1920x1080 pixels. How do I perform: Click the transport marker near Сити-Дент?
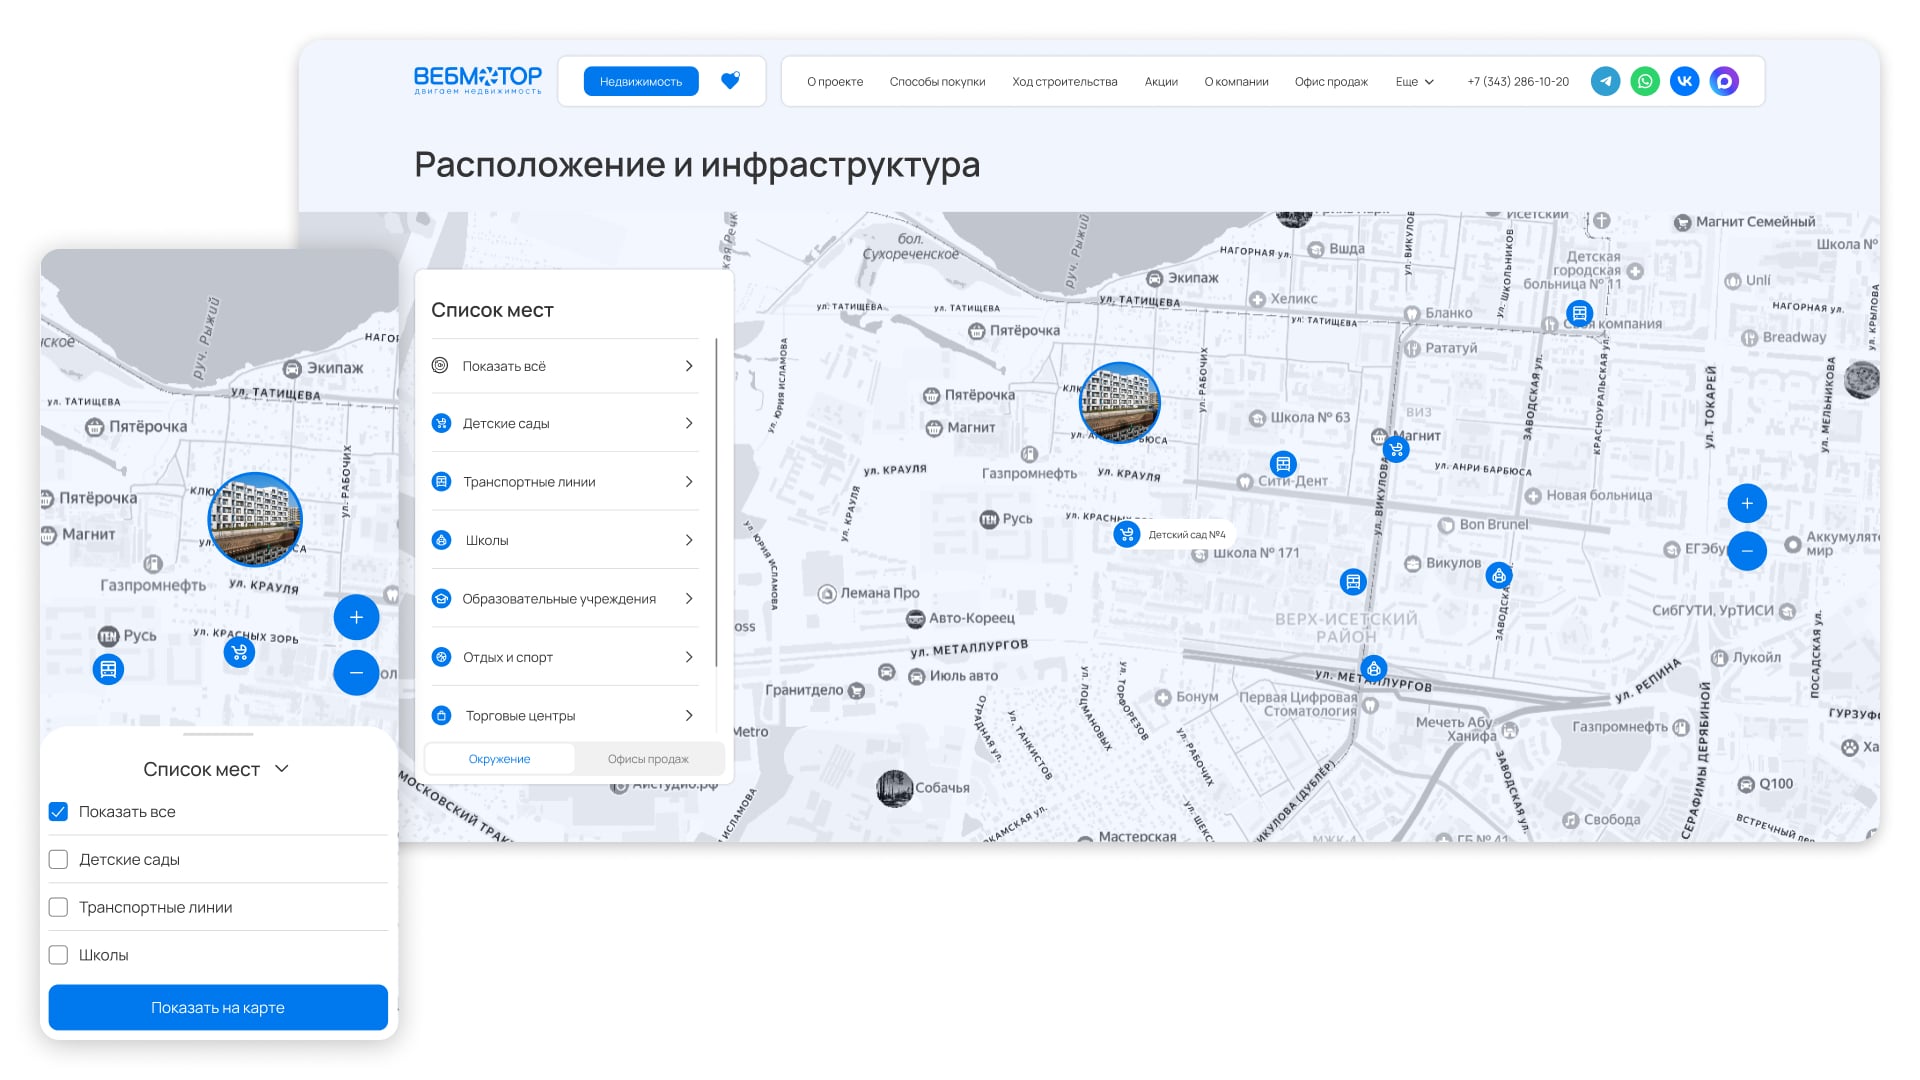click(x=1283, y=464)
